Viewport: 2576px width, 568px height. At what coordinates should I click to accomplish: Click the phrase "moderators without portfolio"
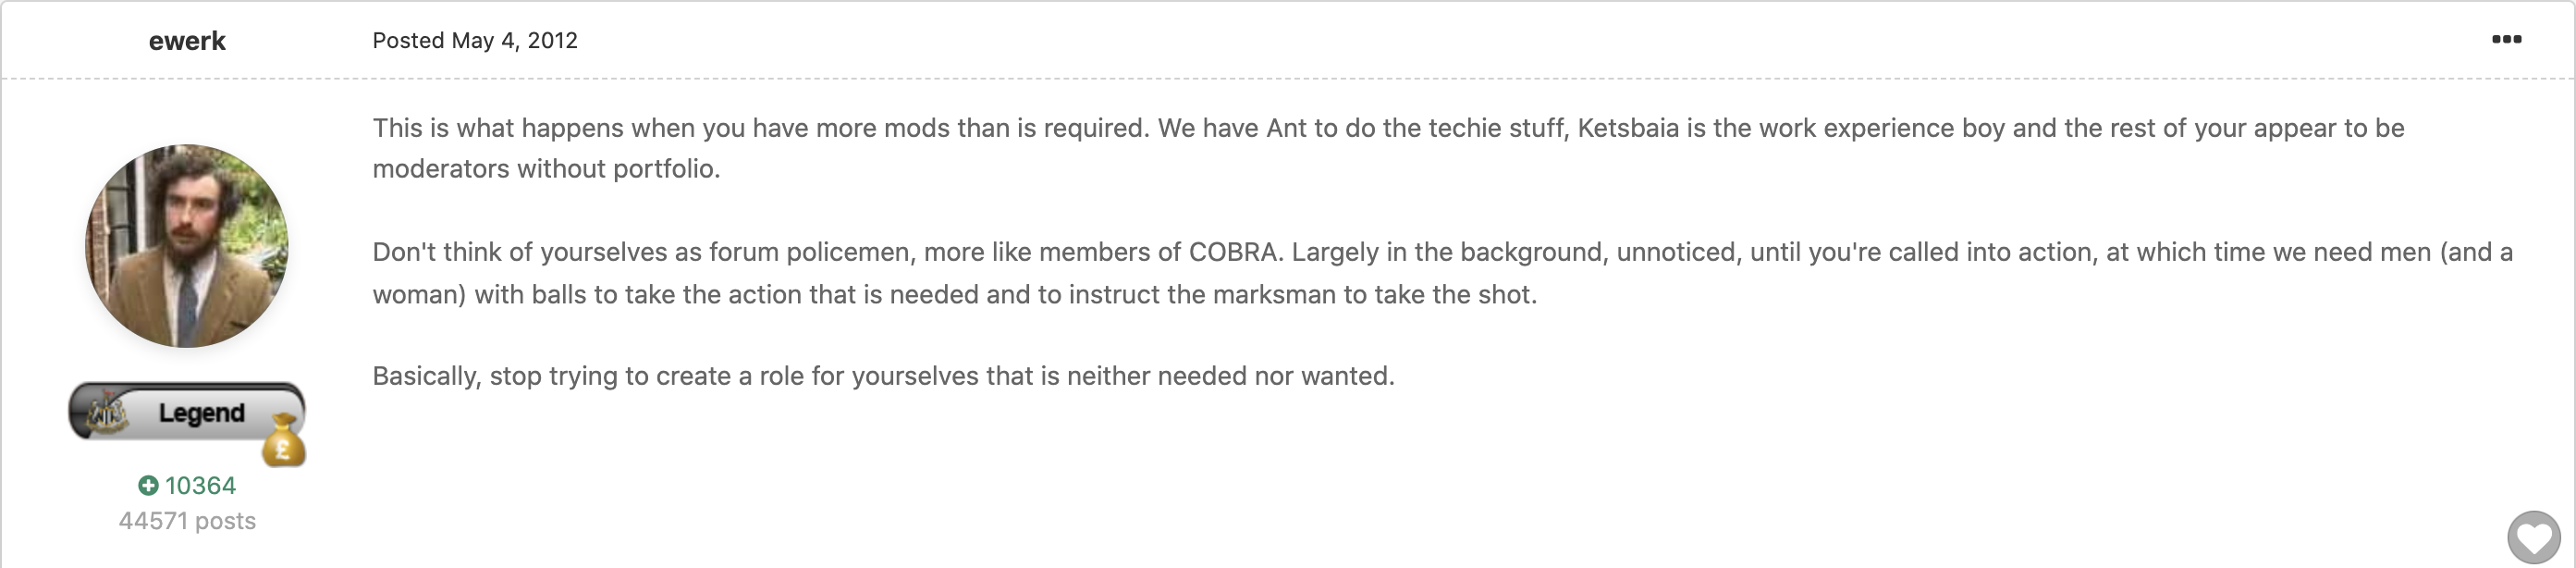click(x=546, y=169)
